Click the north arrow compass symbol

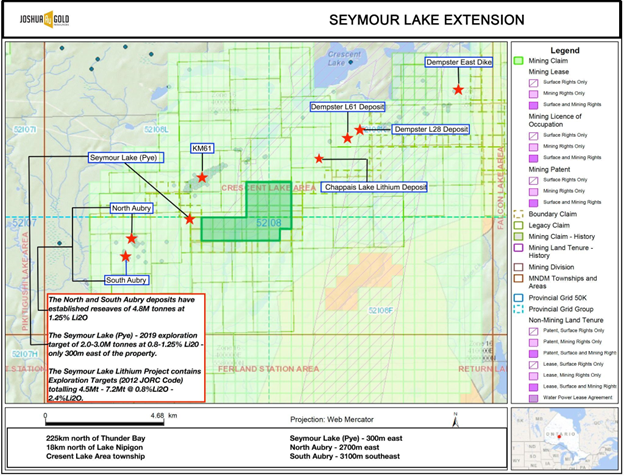454,414
